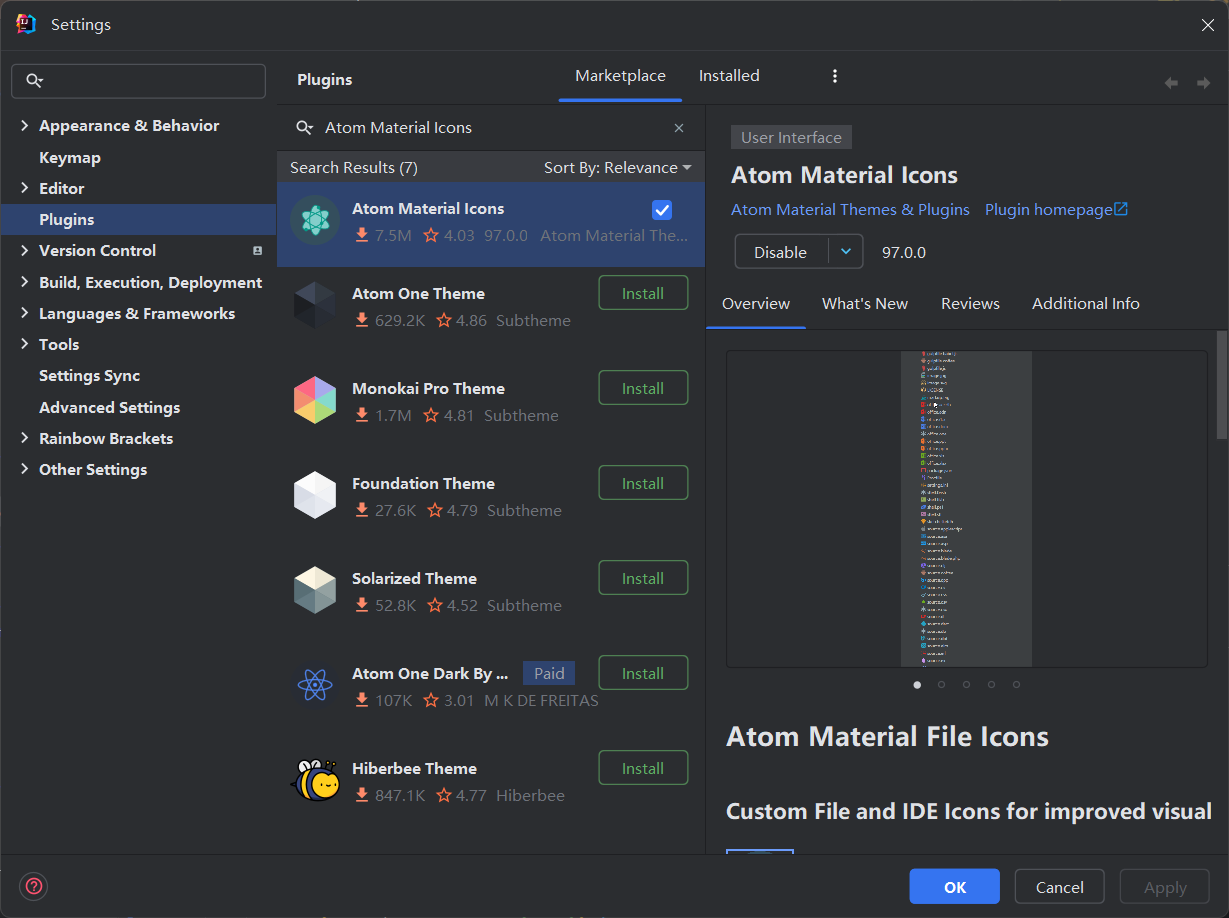Confirm settings with the OK button

click(x=954, y=887)
